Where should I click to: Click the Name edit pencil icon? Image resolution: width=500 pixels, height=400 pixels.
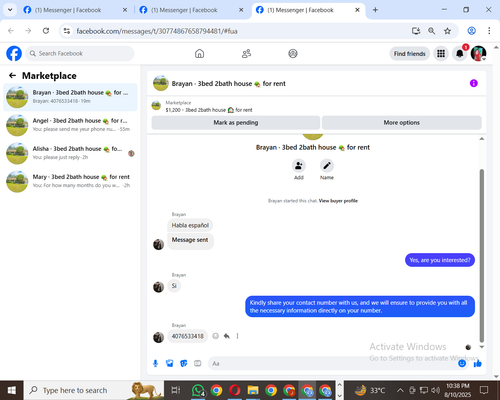[x=327, y=166]
